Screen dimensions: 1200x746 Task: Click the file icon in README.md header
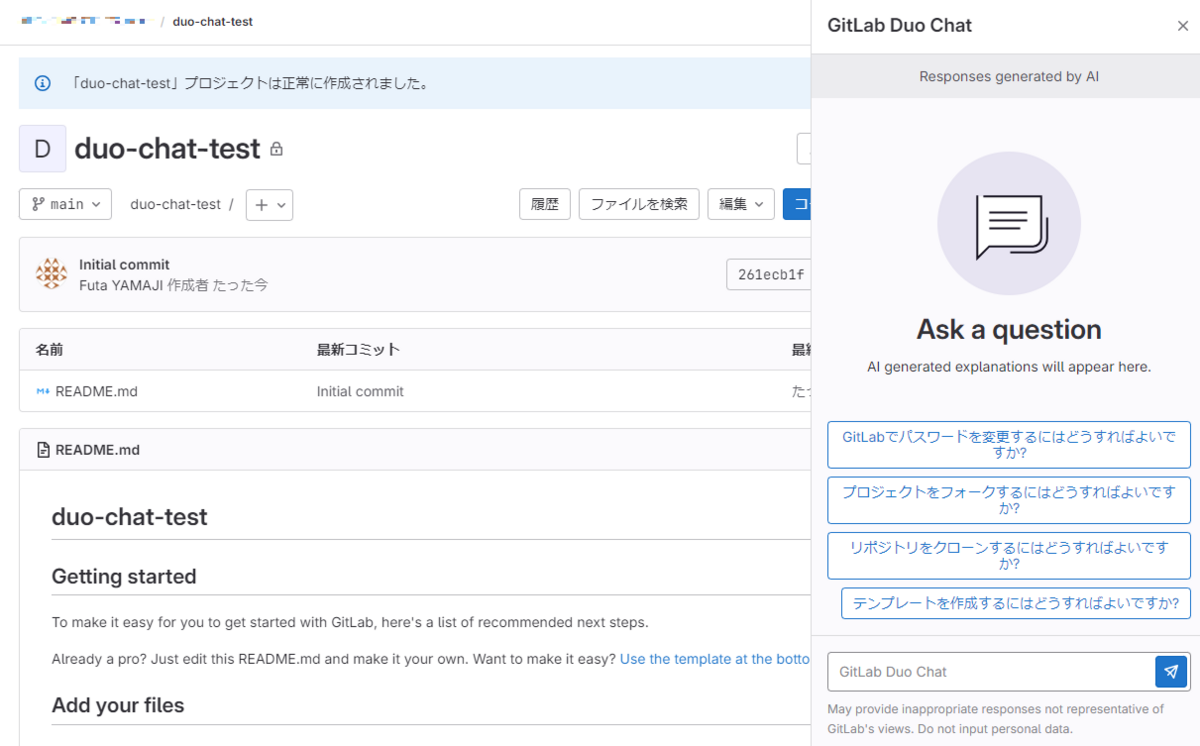click(x=43, y=450)
